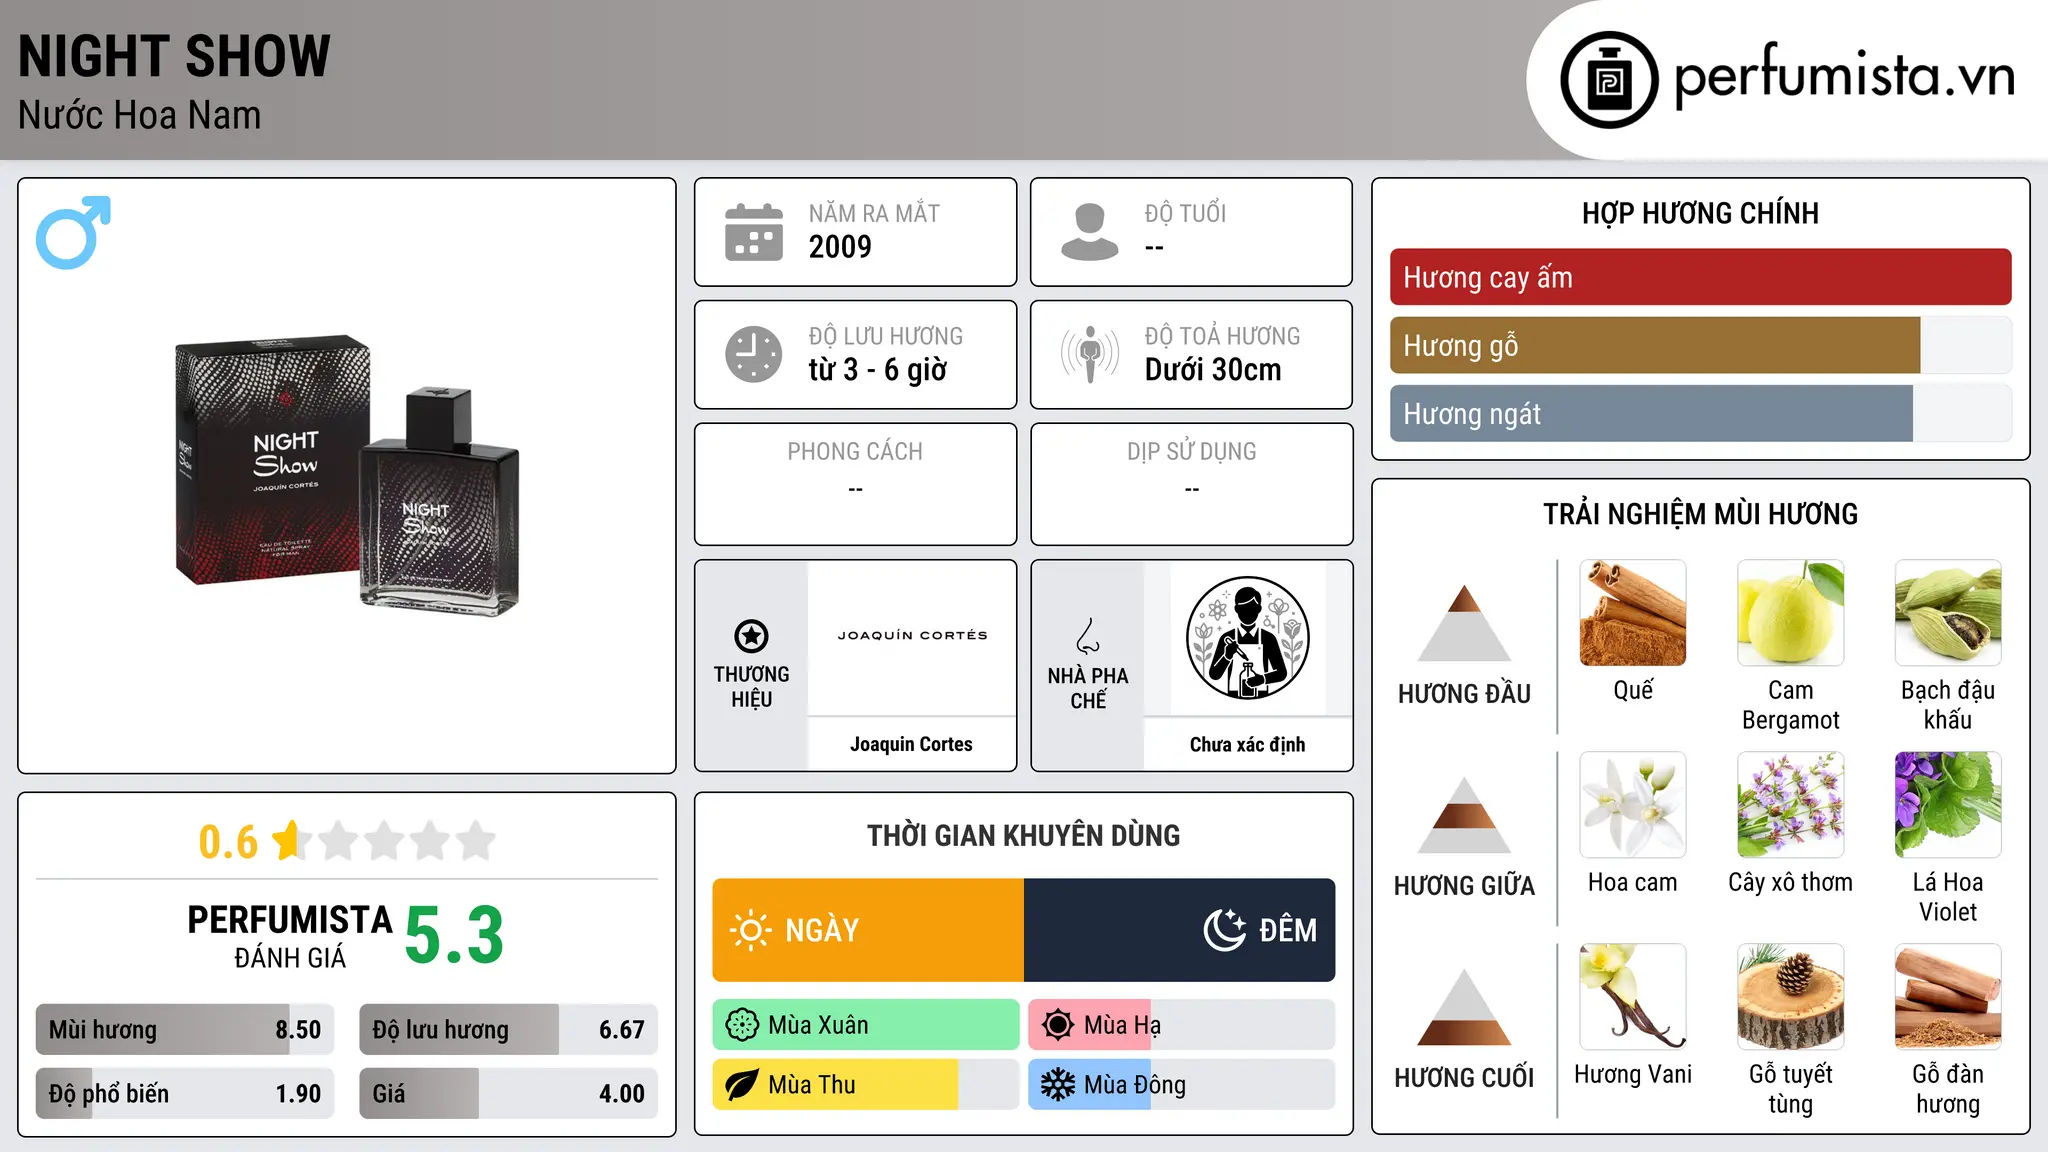The width and height of the screenshot is (2048, 1152).
Task: Click the perfumista.vn perfume bottle logo icon
Action: click(x=1609, y=80)
